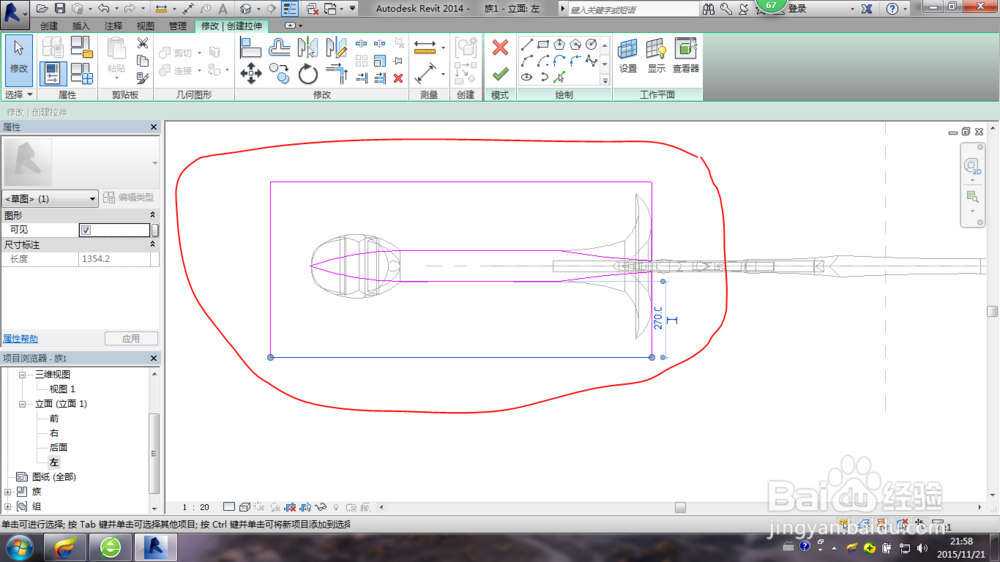Open the Properties help (属性帮助) link

pos(20,339)
